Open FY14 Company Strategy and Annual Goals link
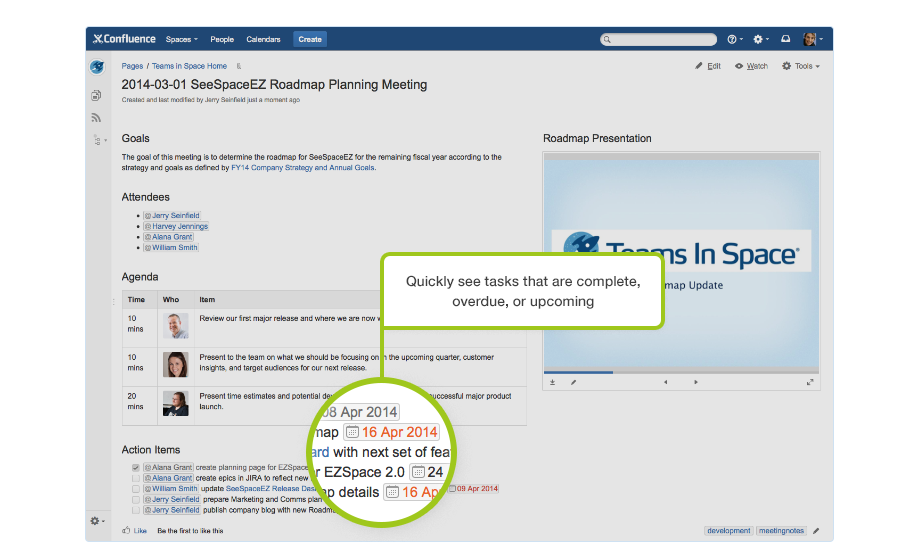Viewport: 920px width, 542px height. coord(303,168)
